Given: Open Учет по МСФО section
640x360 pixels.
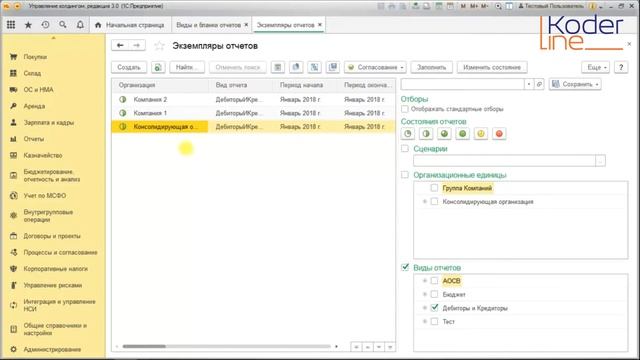Looking at the screenshot, I should [45, 196].
